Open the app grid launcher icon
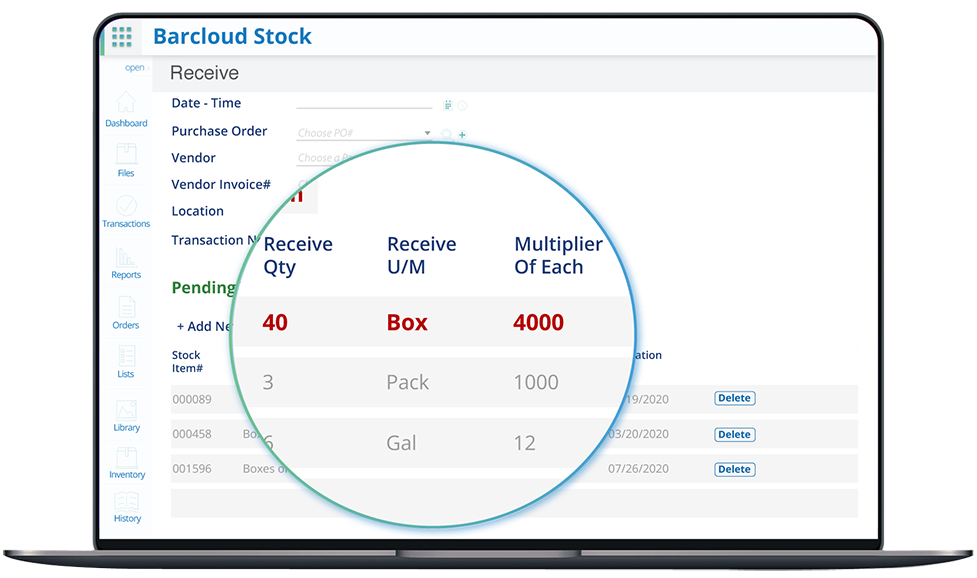The height and width of the screenshot is (578, 977). (x=122, y=37)
